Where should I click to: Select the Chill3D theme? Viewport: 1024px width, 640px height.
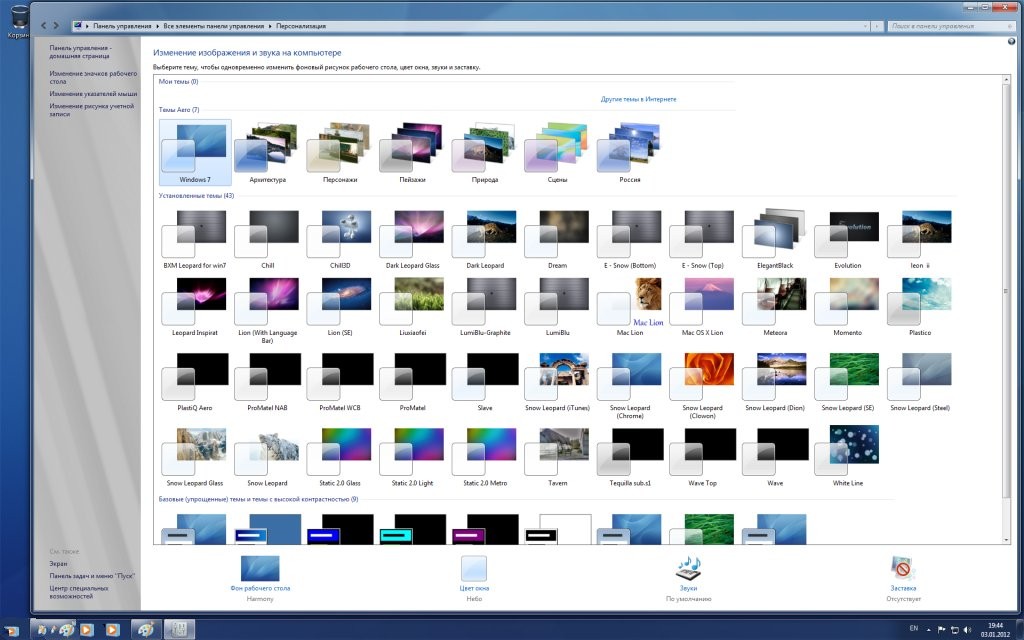340,239
